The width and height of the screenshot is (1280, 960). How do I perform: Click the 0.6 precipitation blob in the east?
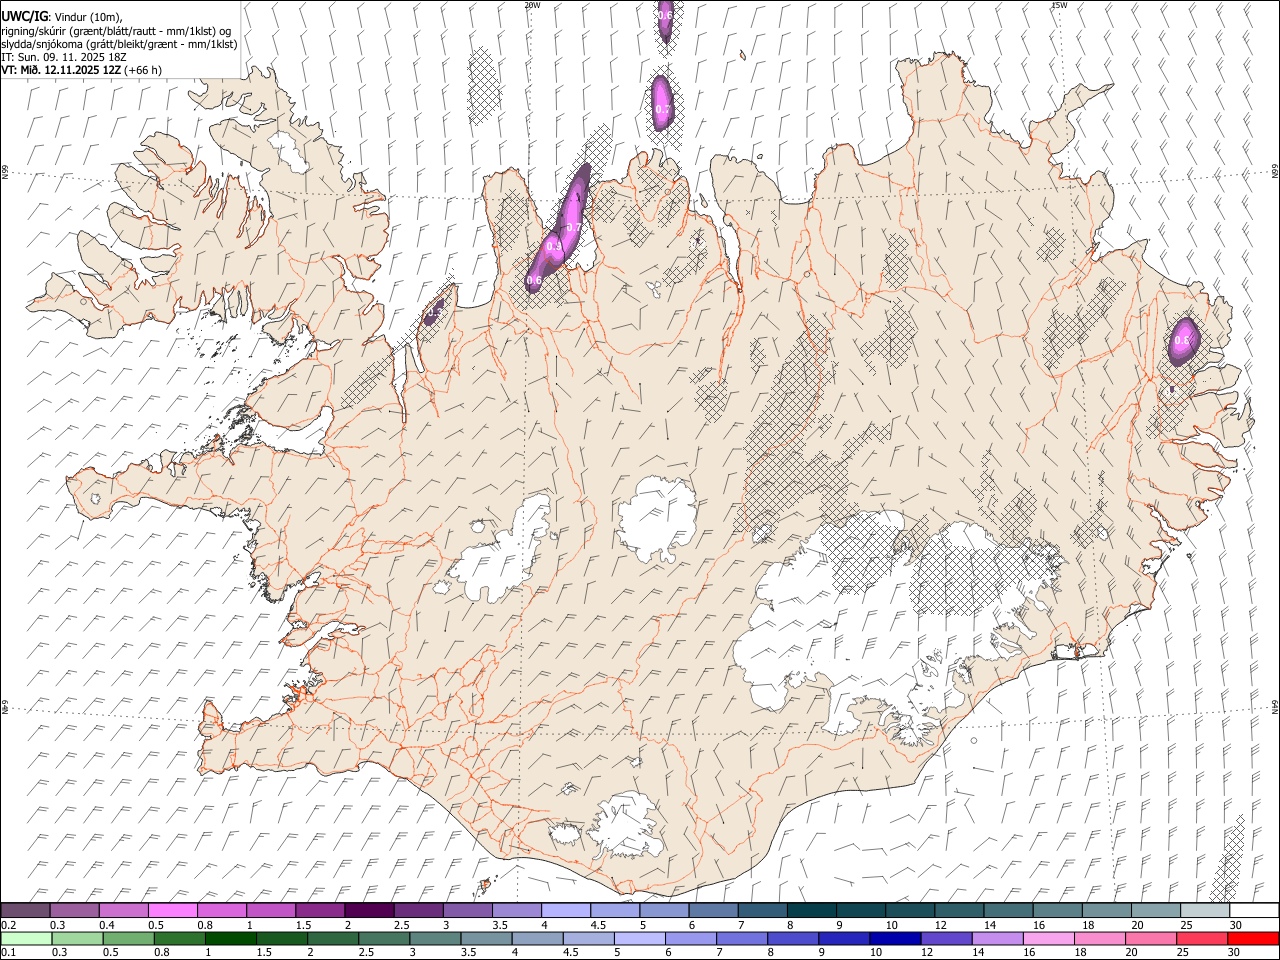tap(1184, 340)
